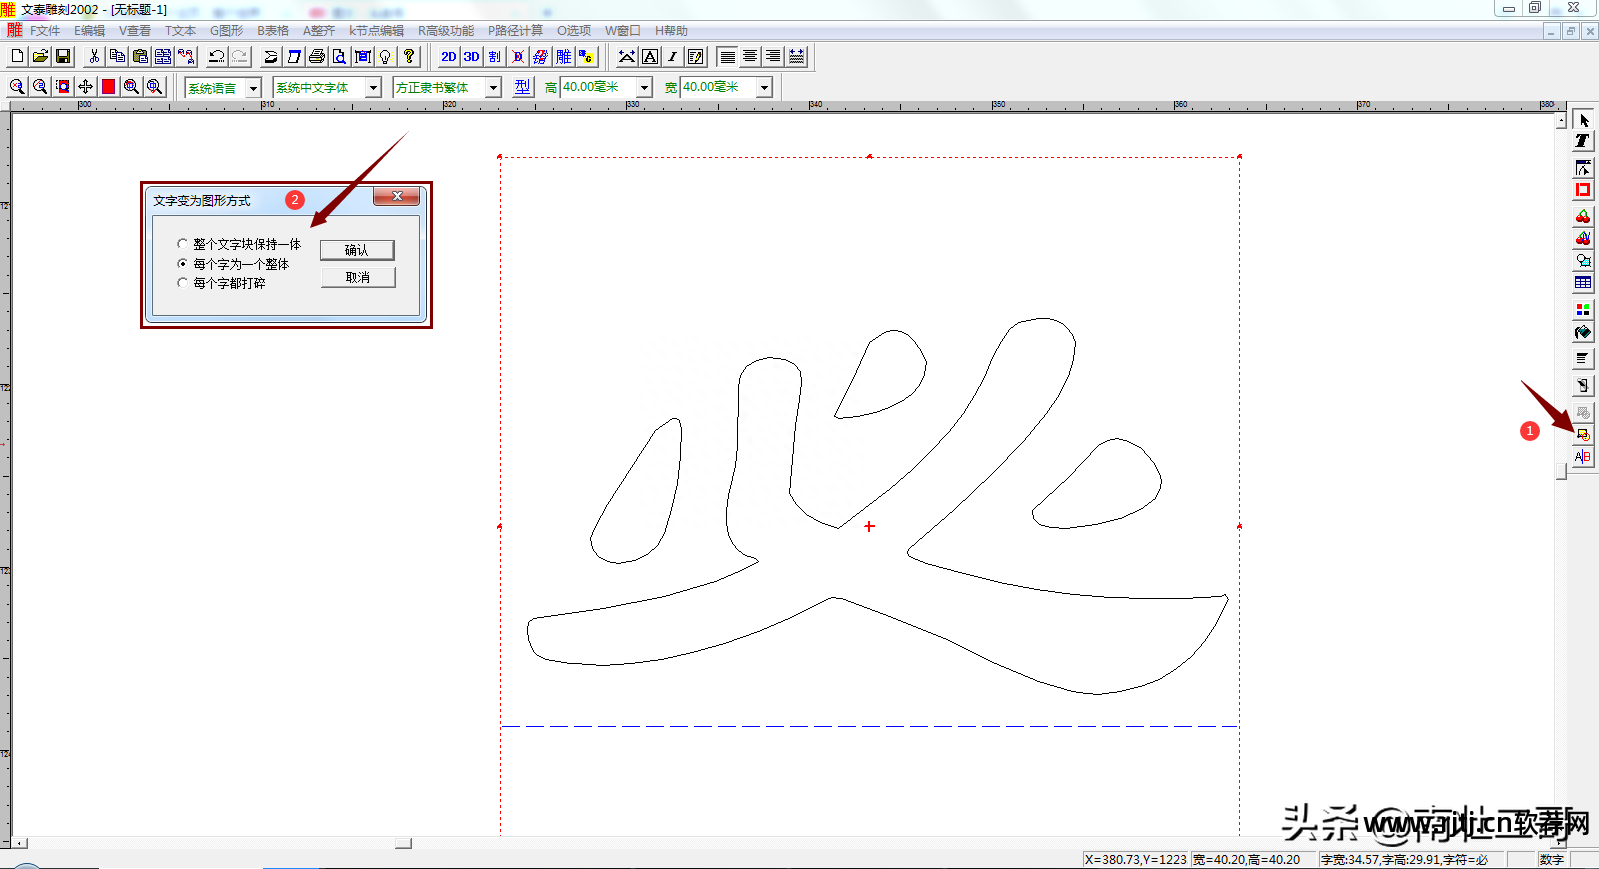This screenshot has height=869, width=1599.
Task: Click the 2D view toolbar icon
Action: pyautogui.click(x=448, y=57)
